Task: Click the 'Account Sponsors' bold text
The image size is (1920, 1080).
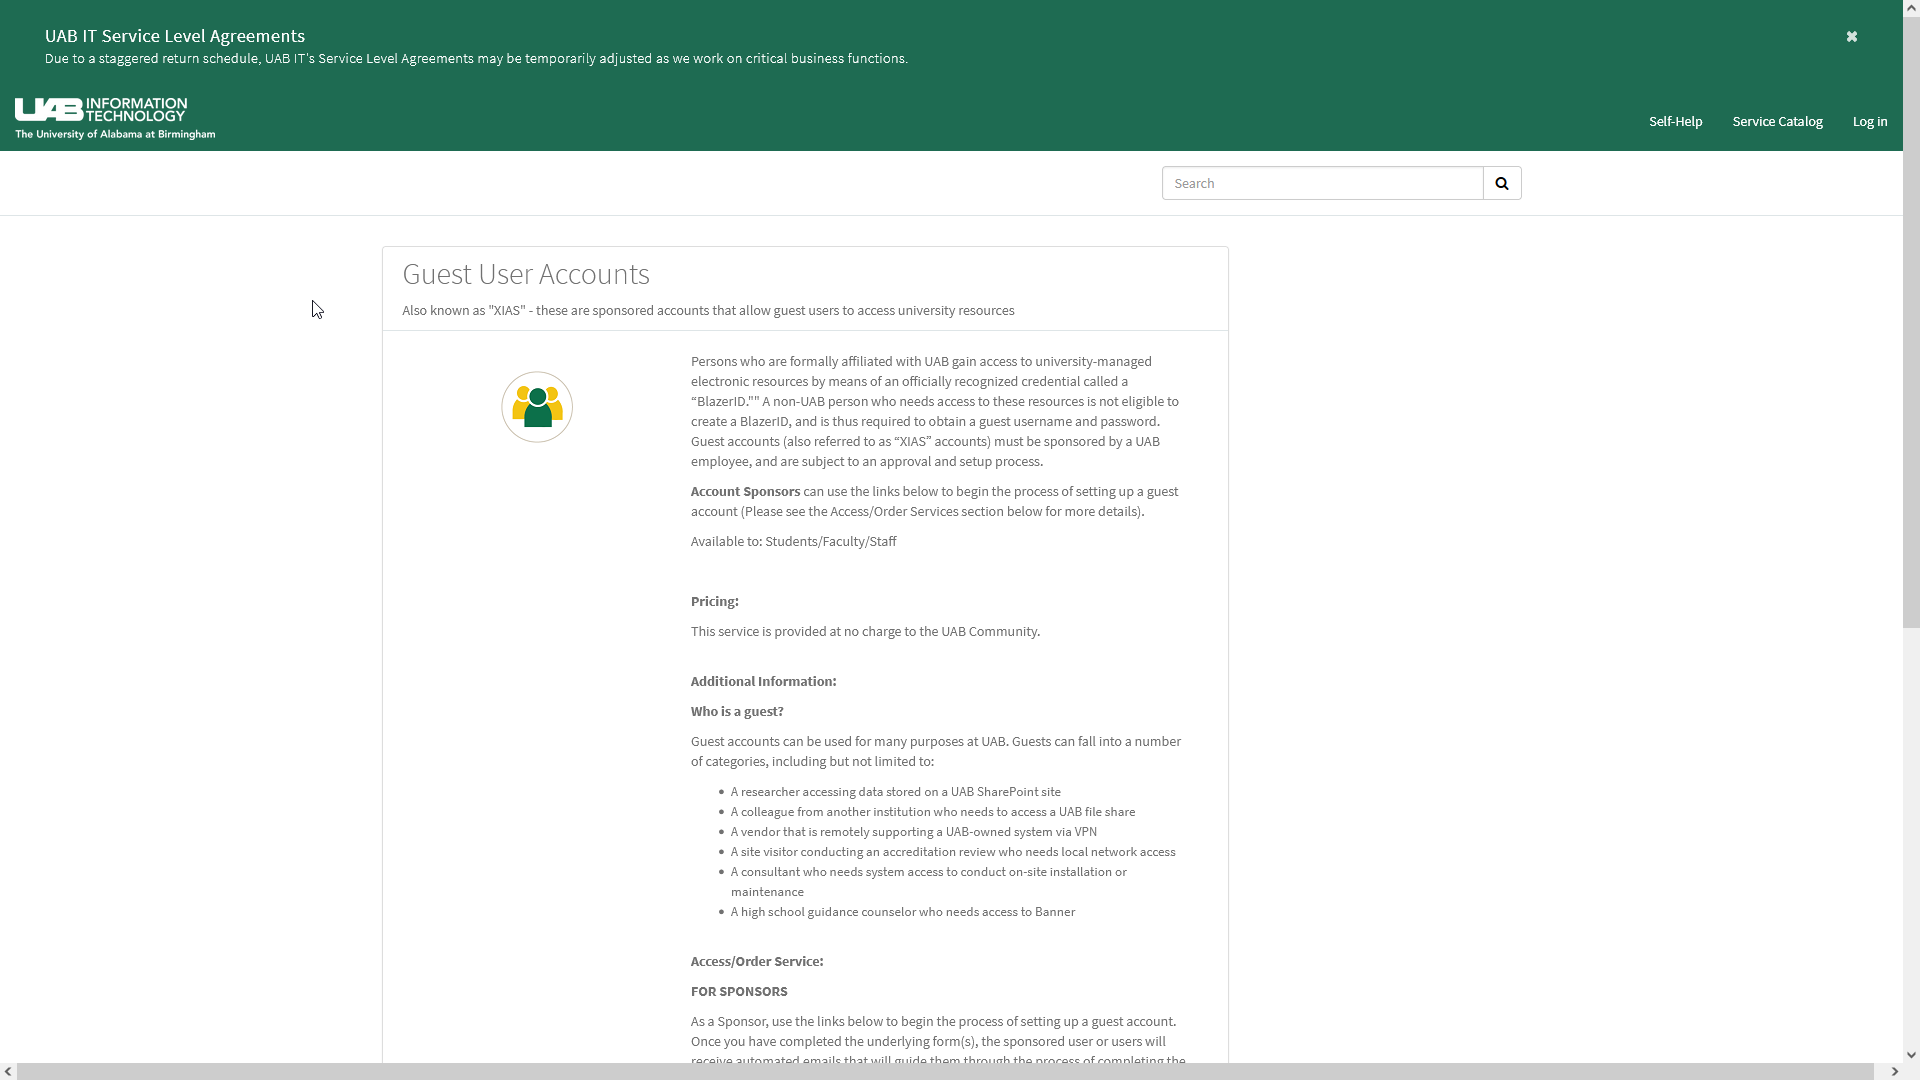Action: tap(745, 491)
